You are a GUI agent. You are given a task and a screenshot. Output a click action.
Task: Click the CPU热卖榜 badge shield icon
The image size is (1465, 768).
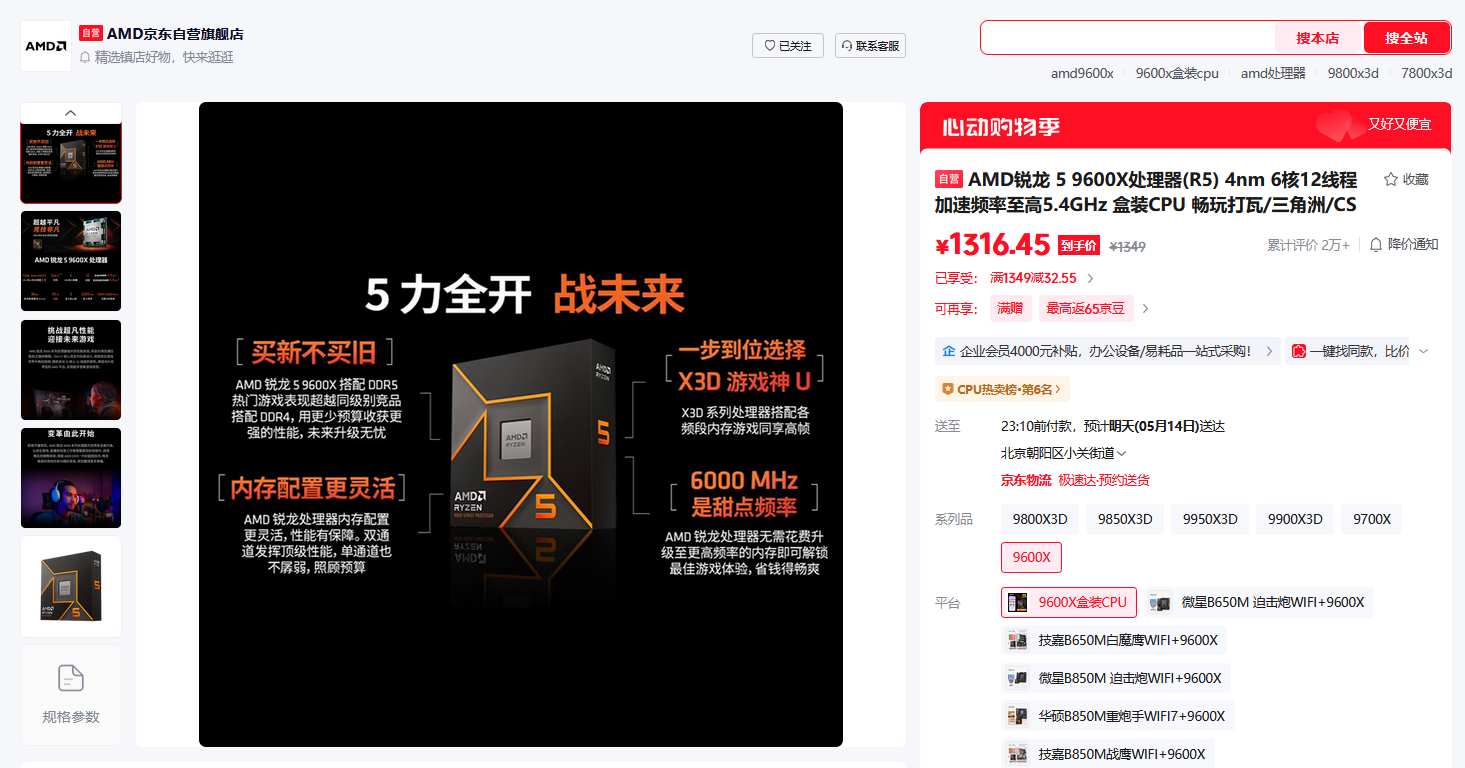point(947,389)
